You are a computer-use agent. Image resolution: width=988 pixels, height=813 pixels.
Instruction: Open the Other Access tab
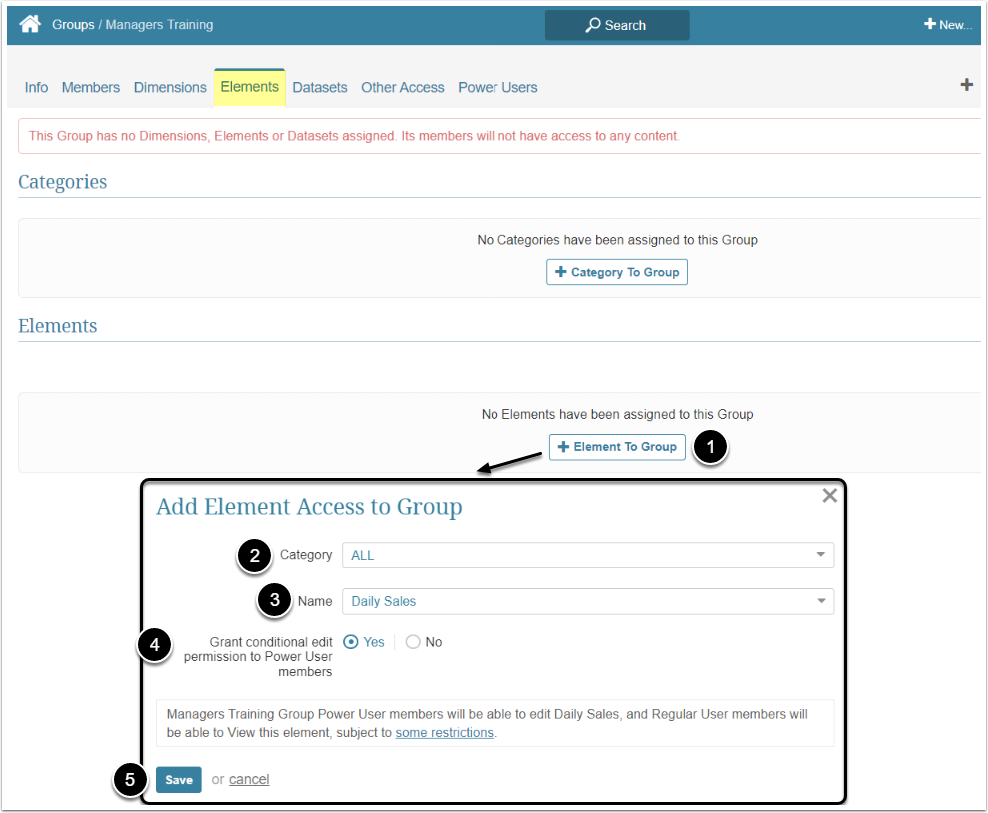[x=403, y=88]
